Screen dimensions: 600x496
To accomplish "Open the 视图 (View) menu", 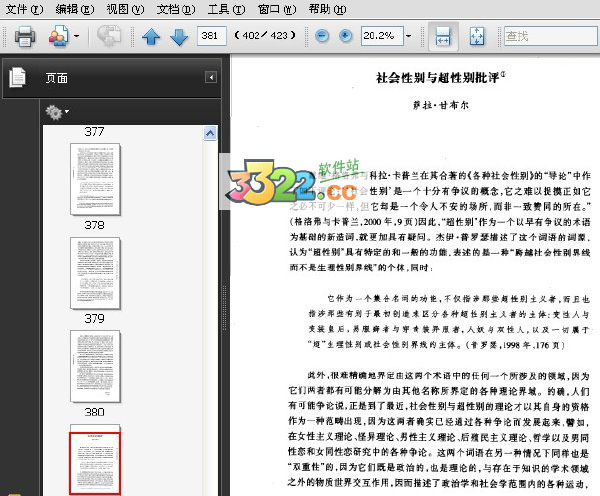I will click(x=124, y=9).
